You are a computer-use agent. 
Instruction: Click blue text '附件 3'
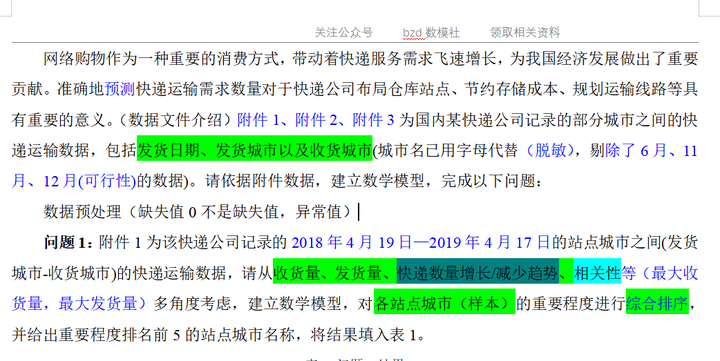[x=373, y=120]
